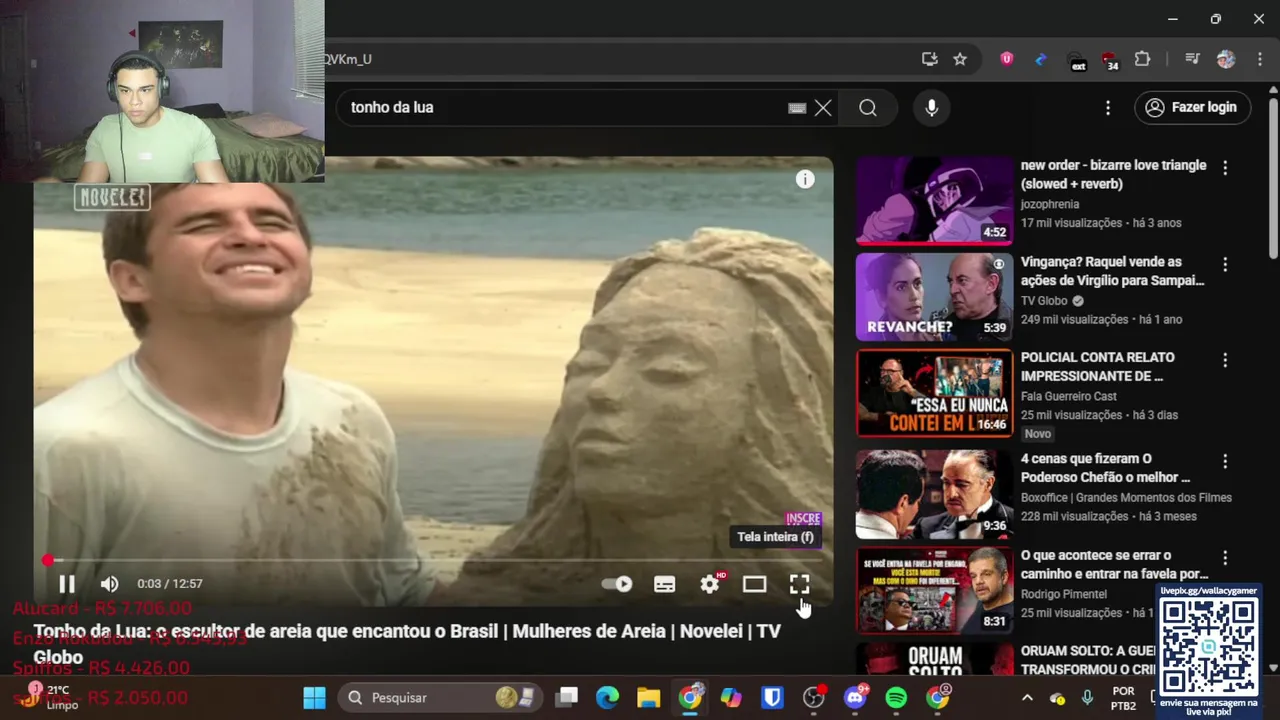1280x720 pixels.
Task: Open 'Vingança? Raquel vende as ações' video title
Action: [x=1112, y=271]
